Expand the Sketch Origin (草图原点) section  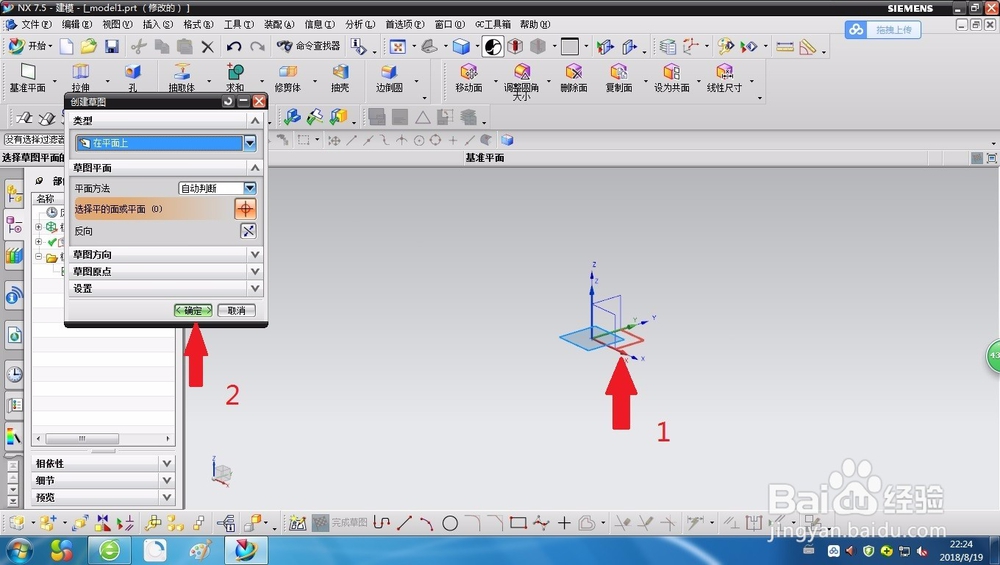pos(254,271)
